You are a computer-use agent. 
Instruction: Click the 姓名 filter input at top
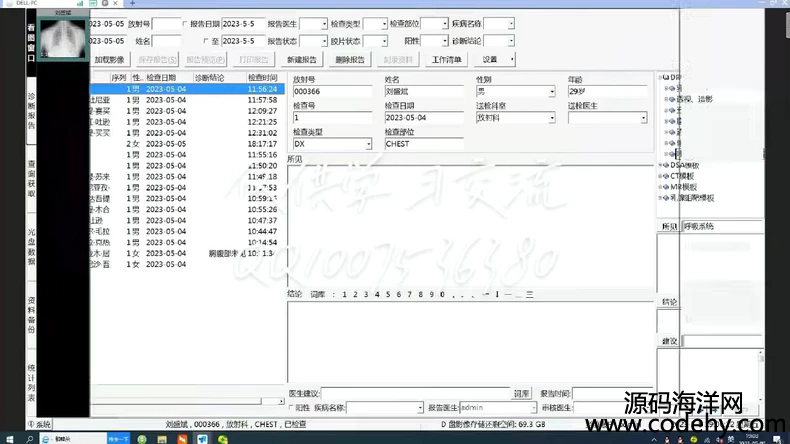pyautogui.click(x=166, y=41)
